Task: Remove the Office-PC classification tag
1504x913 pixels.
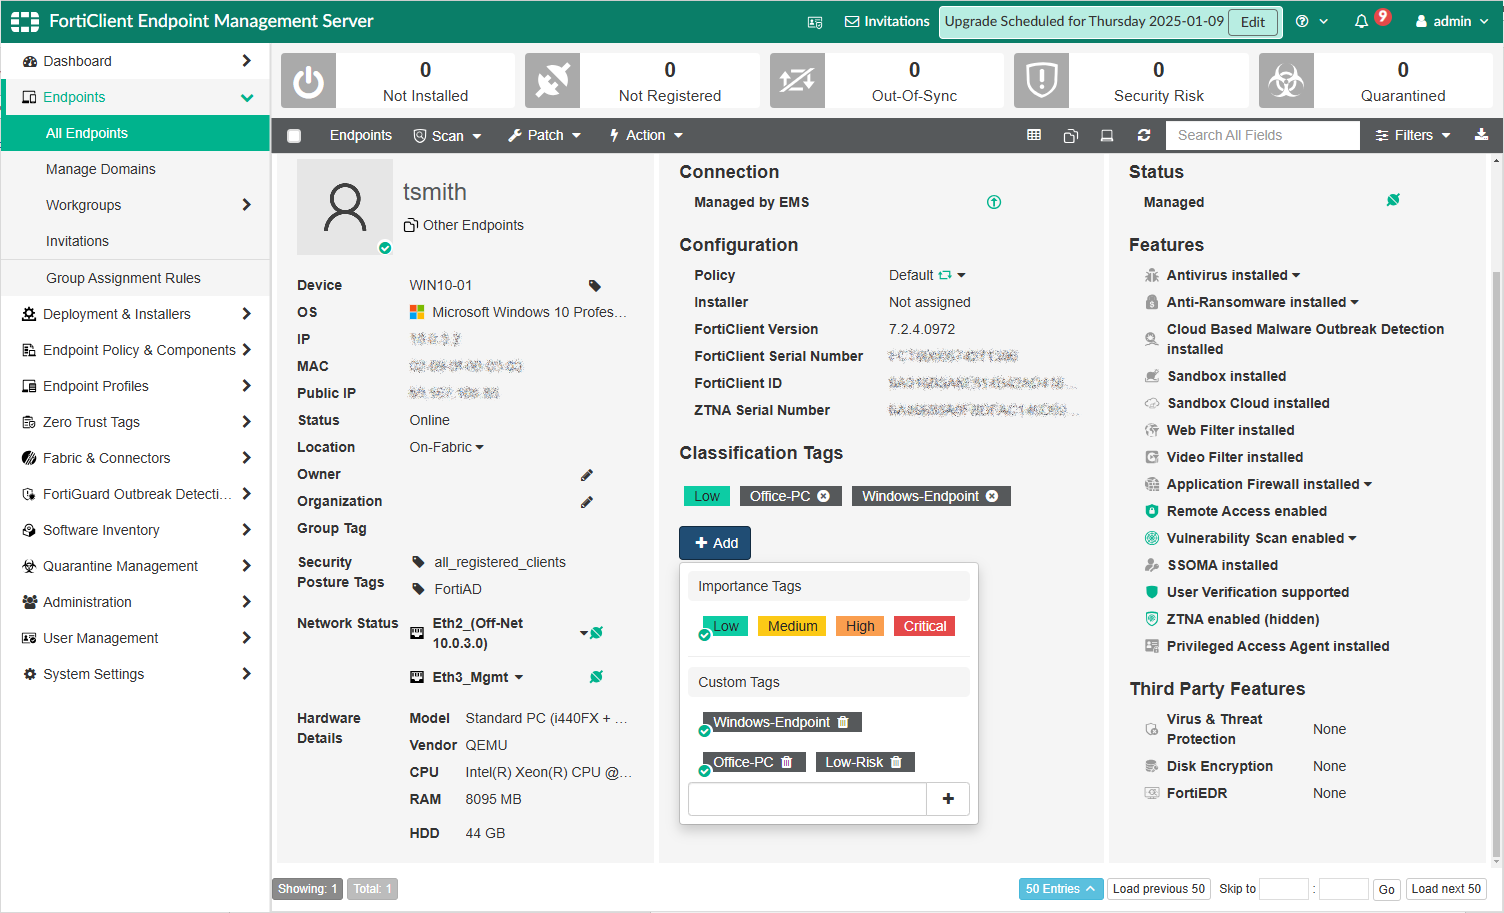Action: click(823, 496)
